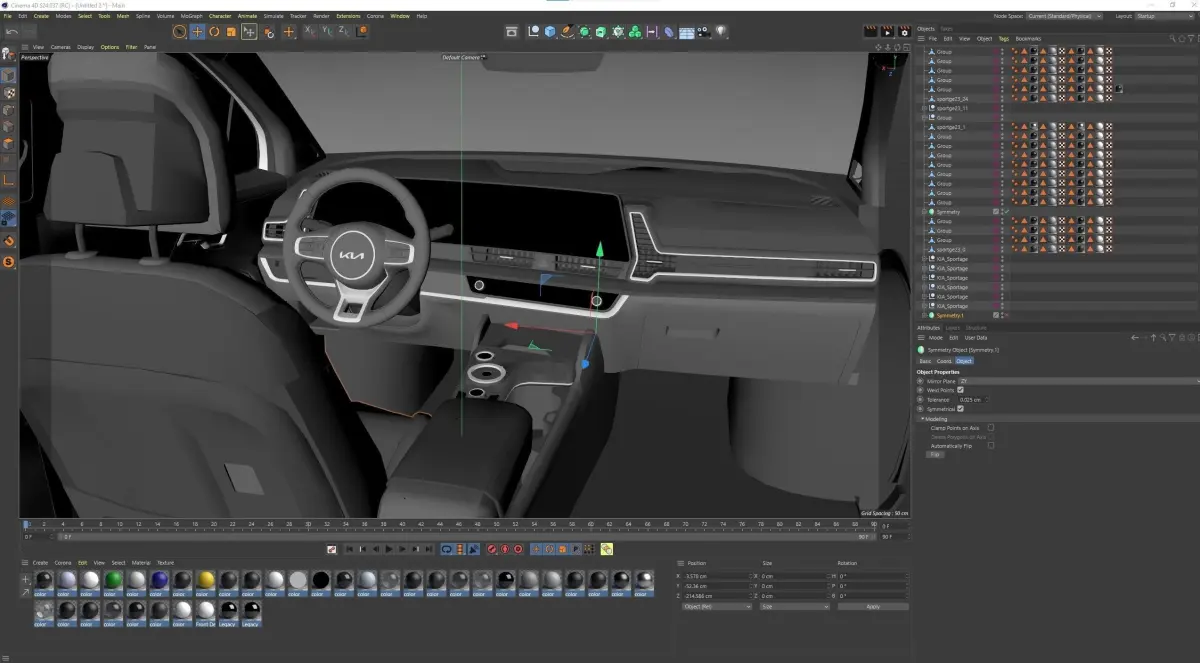Open the Object (Rel) dropdown
This screenshot has height=663, width=1200.
click(717, 606)
